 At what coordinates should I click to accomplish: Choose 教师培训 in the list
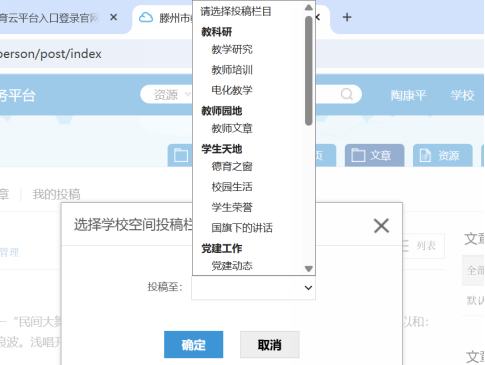232,70
